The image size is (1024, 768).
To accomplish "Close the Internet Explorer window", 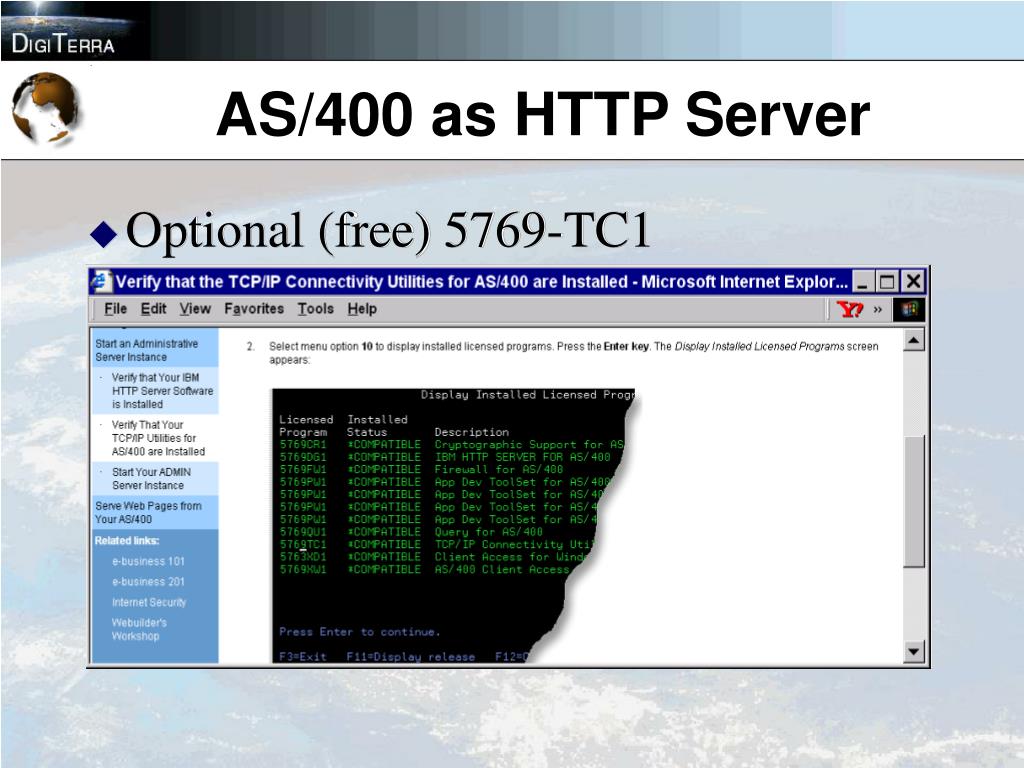I will [x=913, y=282].
